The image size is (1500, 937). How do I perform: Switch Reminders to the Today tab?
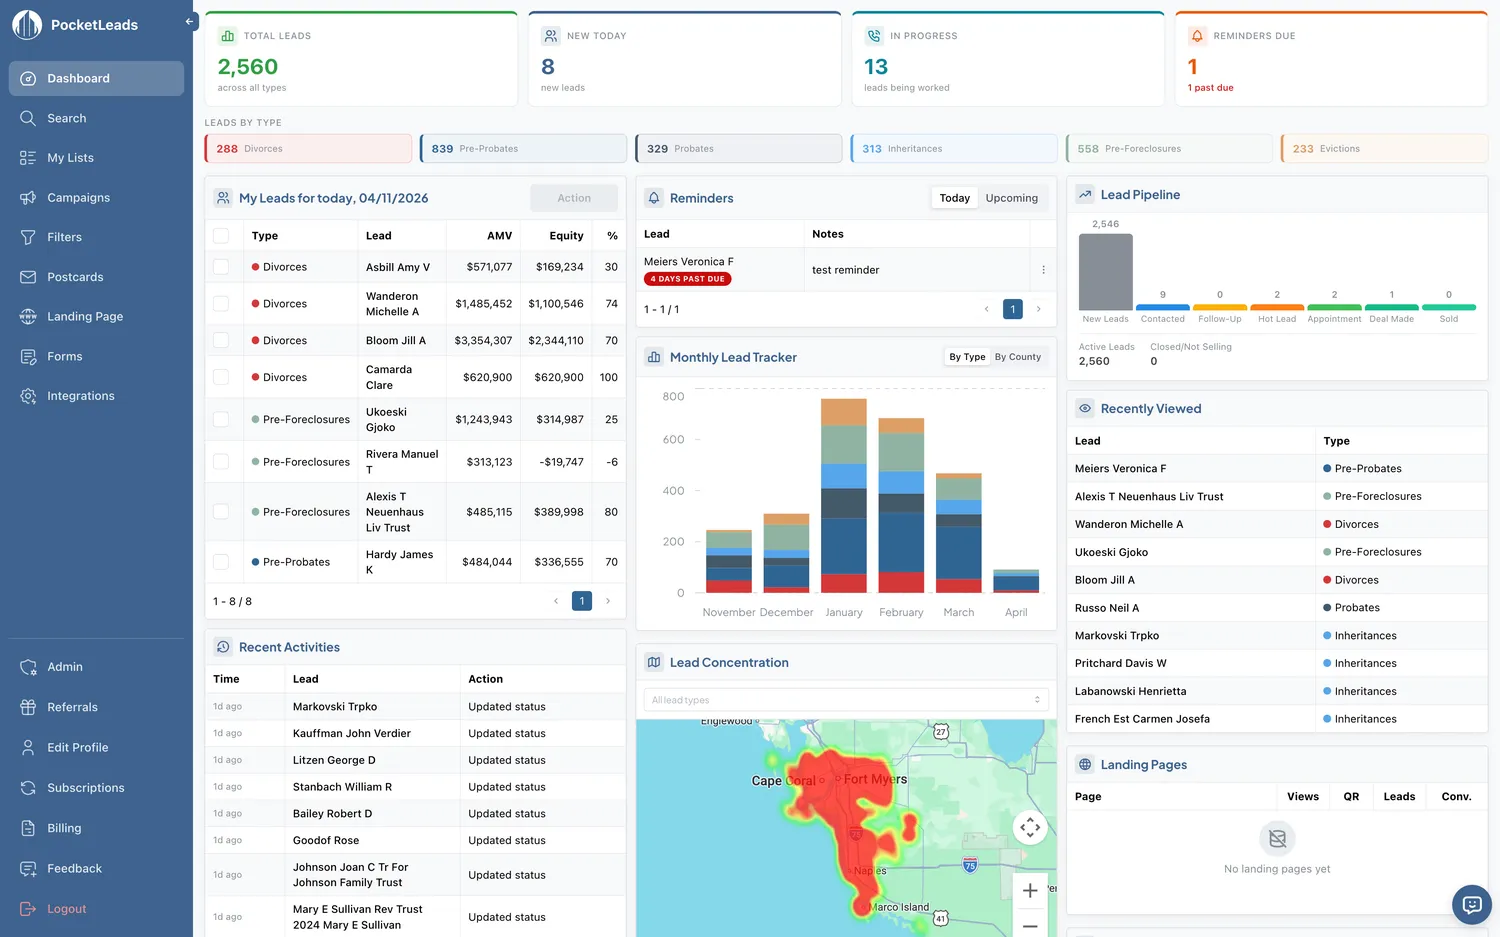pyautogui.click(x=955, y=198)
